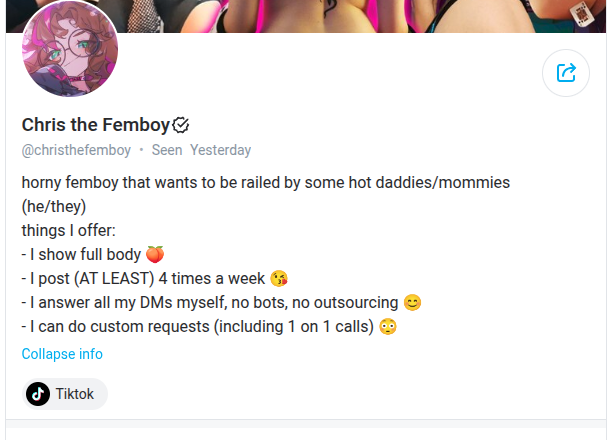Click the 'custom requests' bio line
Image resolution: width=609 pixels, height=440 pixels.
209,327
